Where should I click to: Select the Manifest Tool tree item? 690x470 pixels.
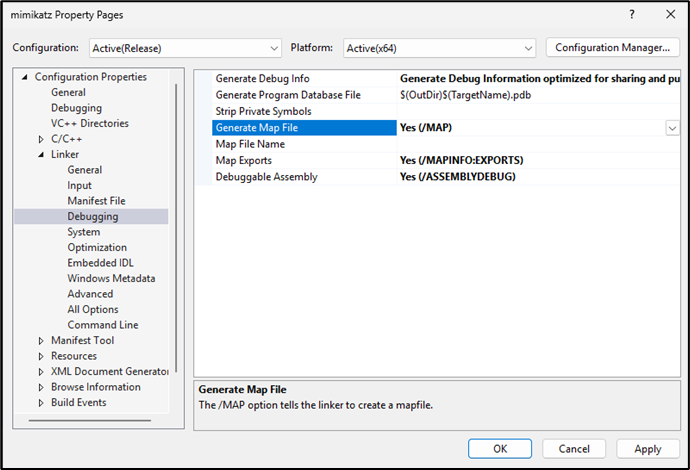82,340
